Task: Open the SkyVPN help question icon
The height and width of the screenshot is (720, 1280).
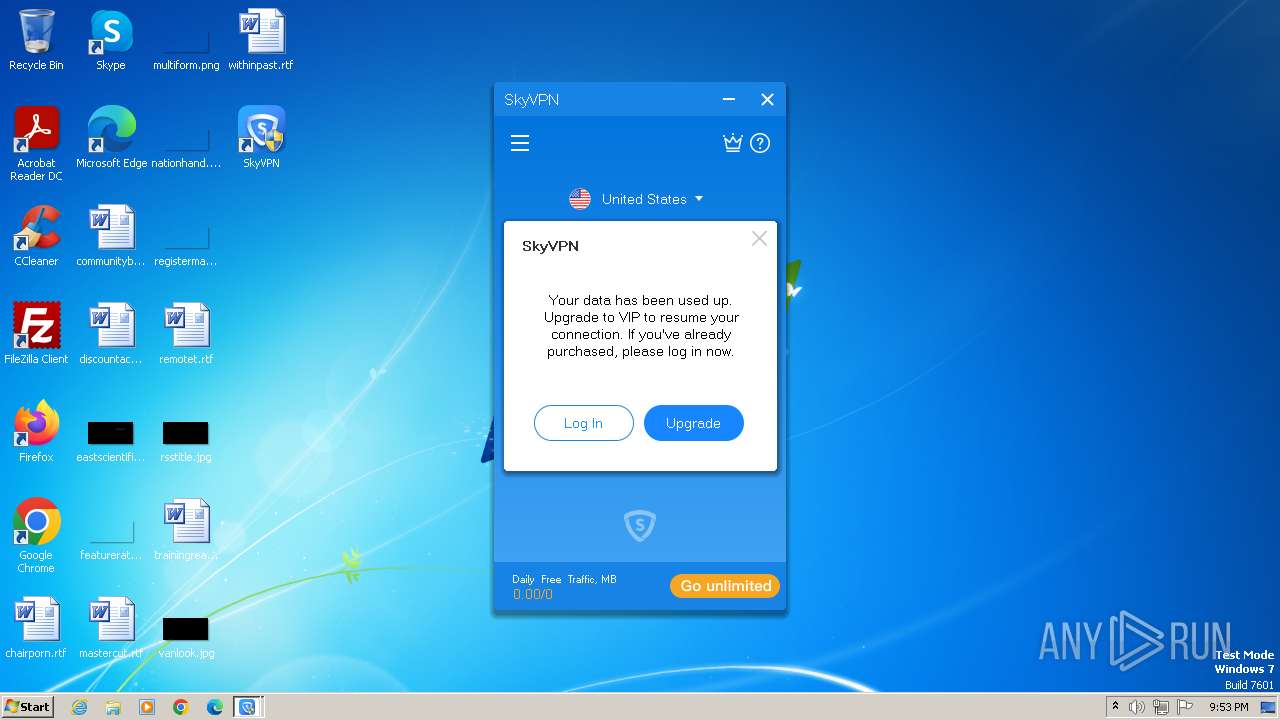Action: 760,143
